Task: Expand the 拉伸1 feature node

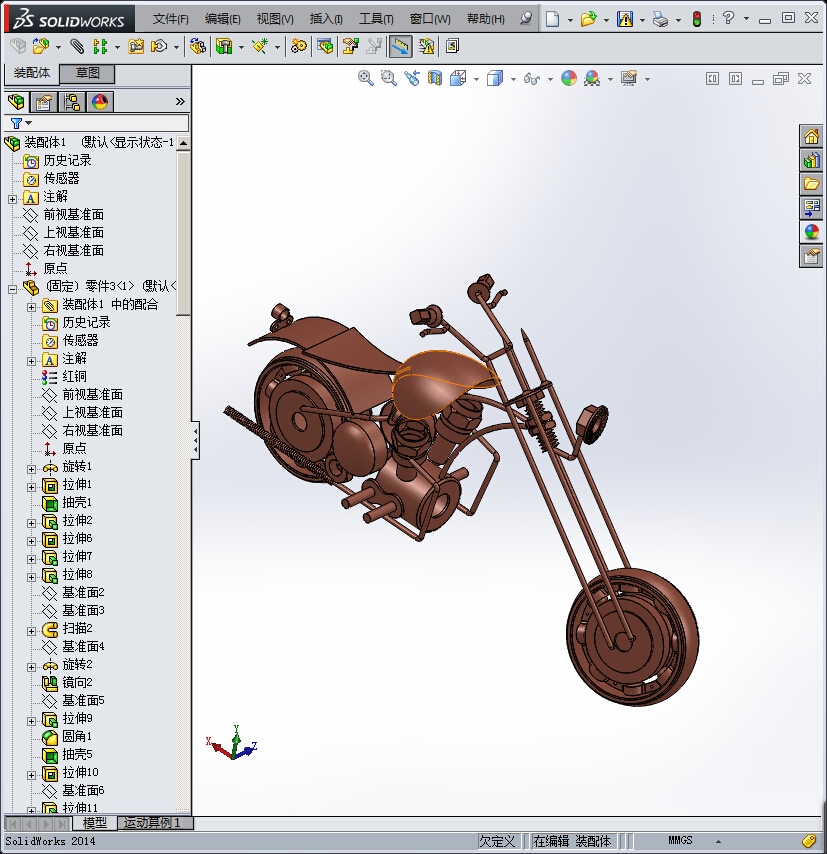Action: pyautogui.click(x=32, y=487)
